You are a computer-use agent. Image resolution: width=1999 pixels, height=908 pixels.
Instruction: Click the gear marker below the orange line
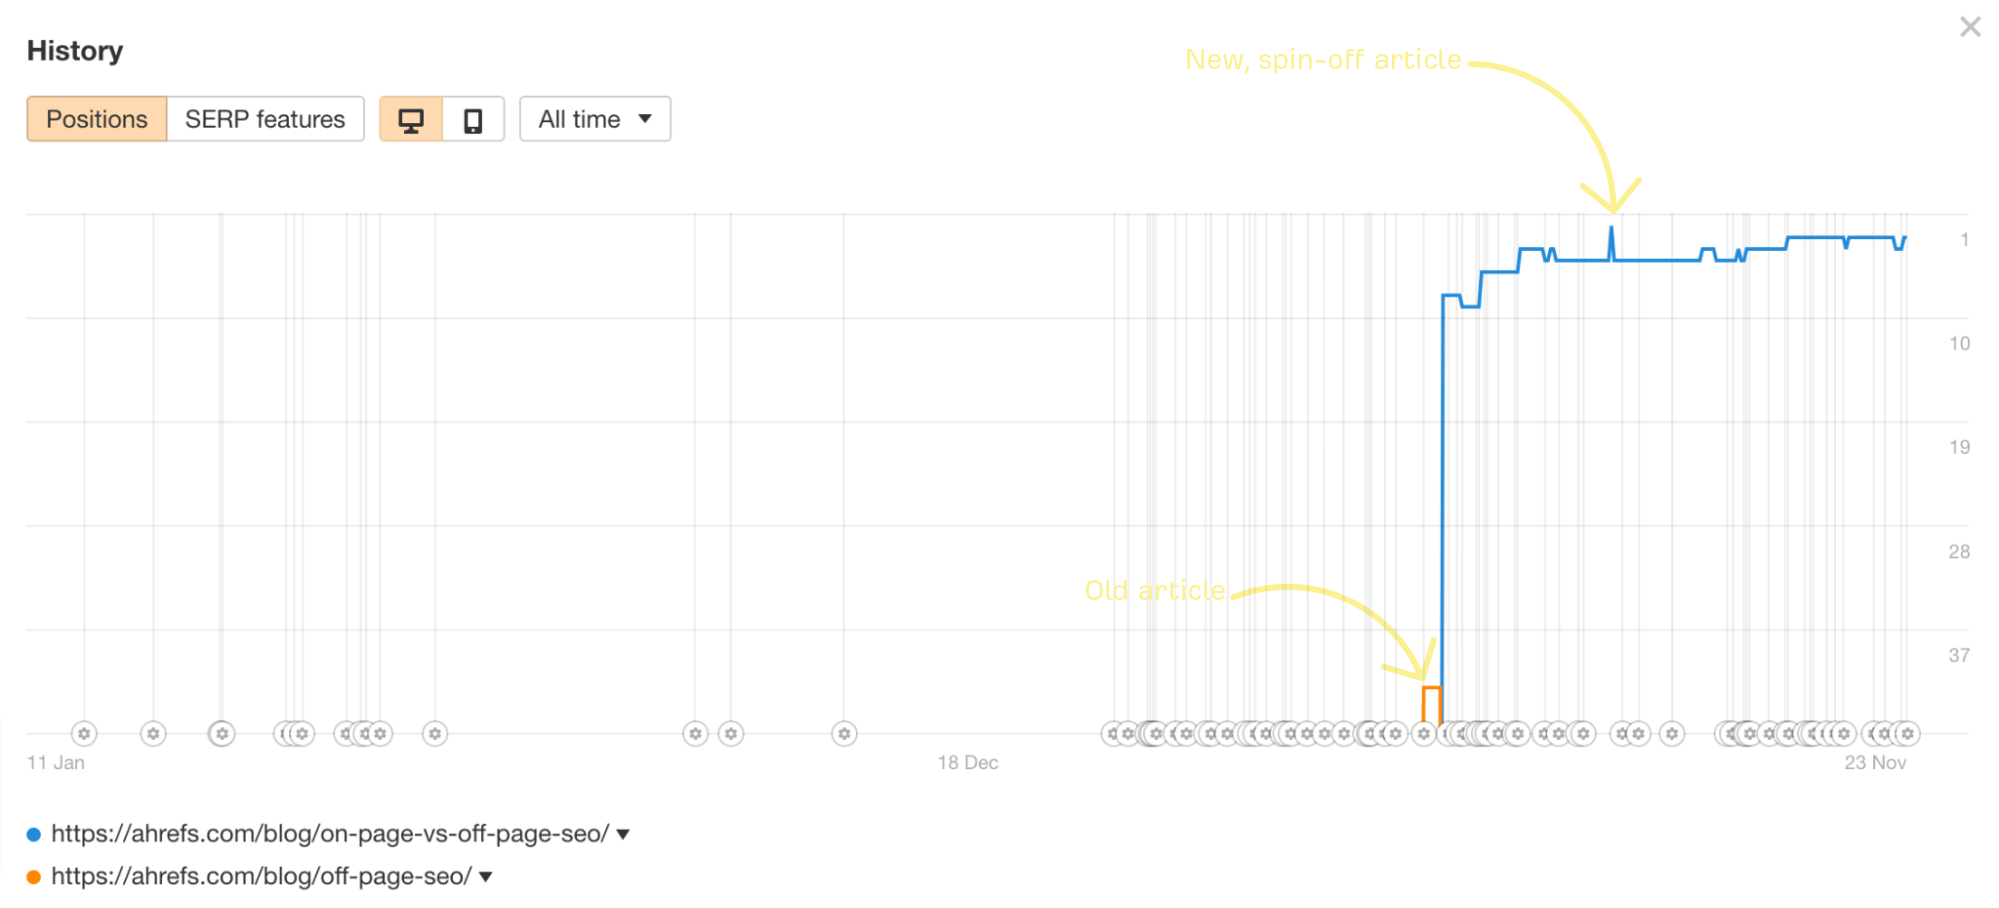point(1424,734)
